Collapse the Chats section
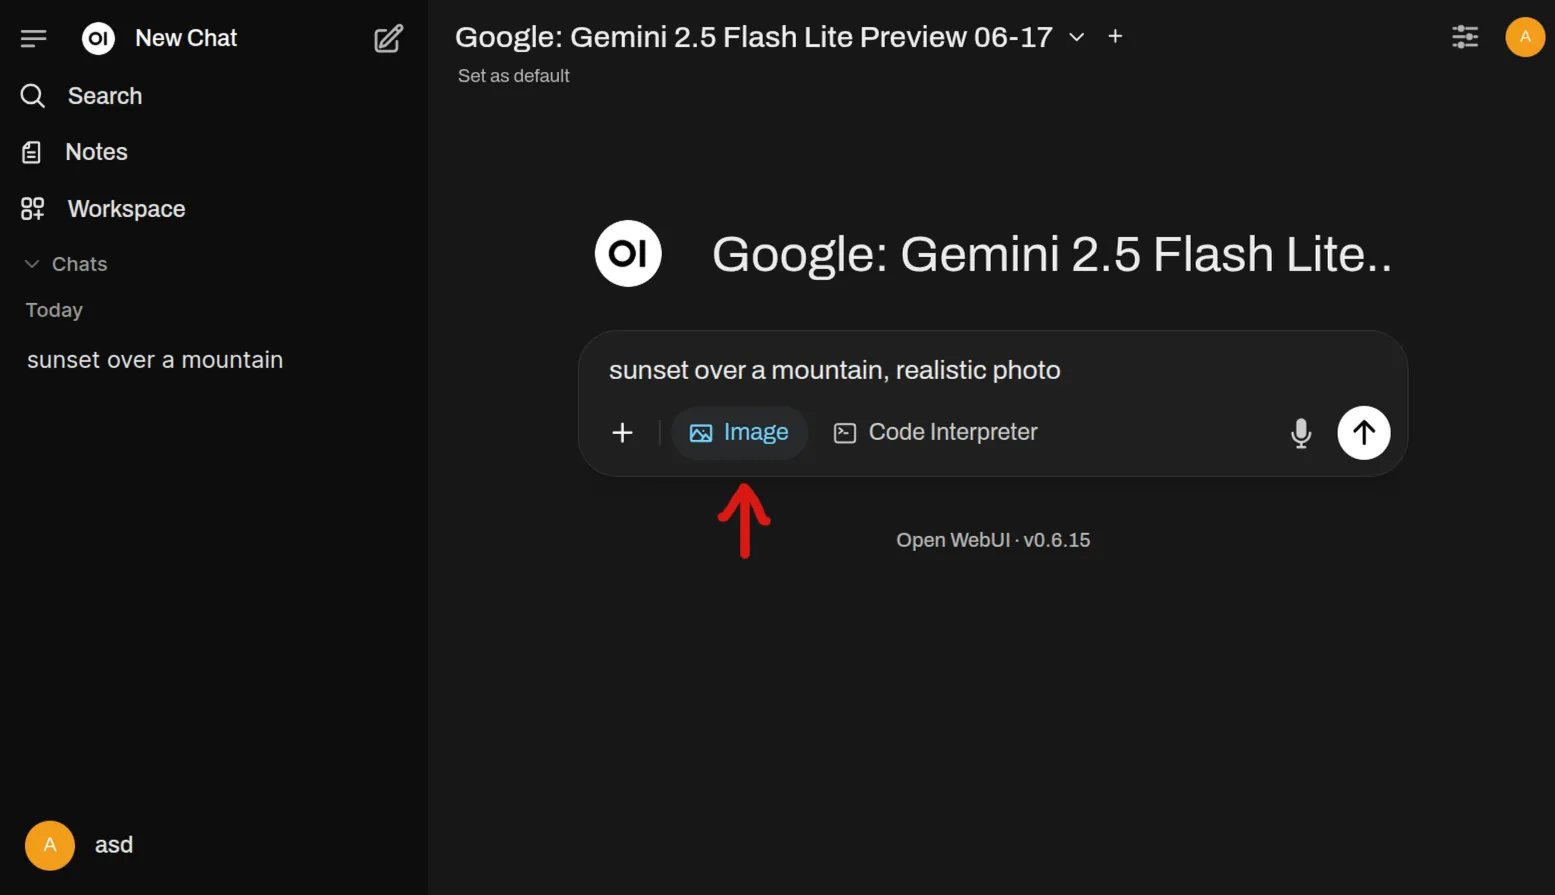1555x895 pixels. (65, 264)
